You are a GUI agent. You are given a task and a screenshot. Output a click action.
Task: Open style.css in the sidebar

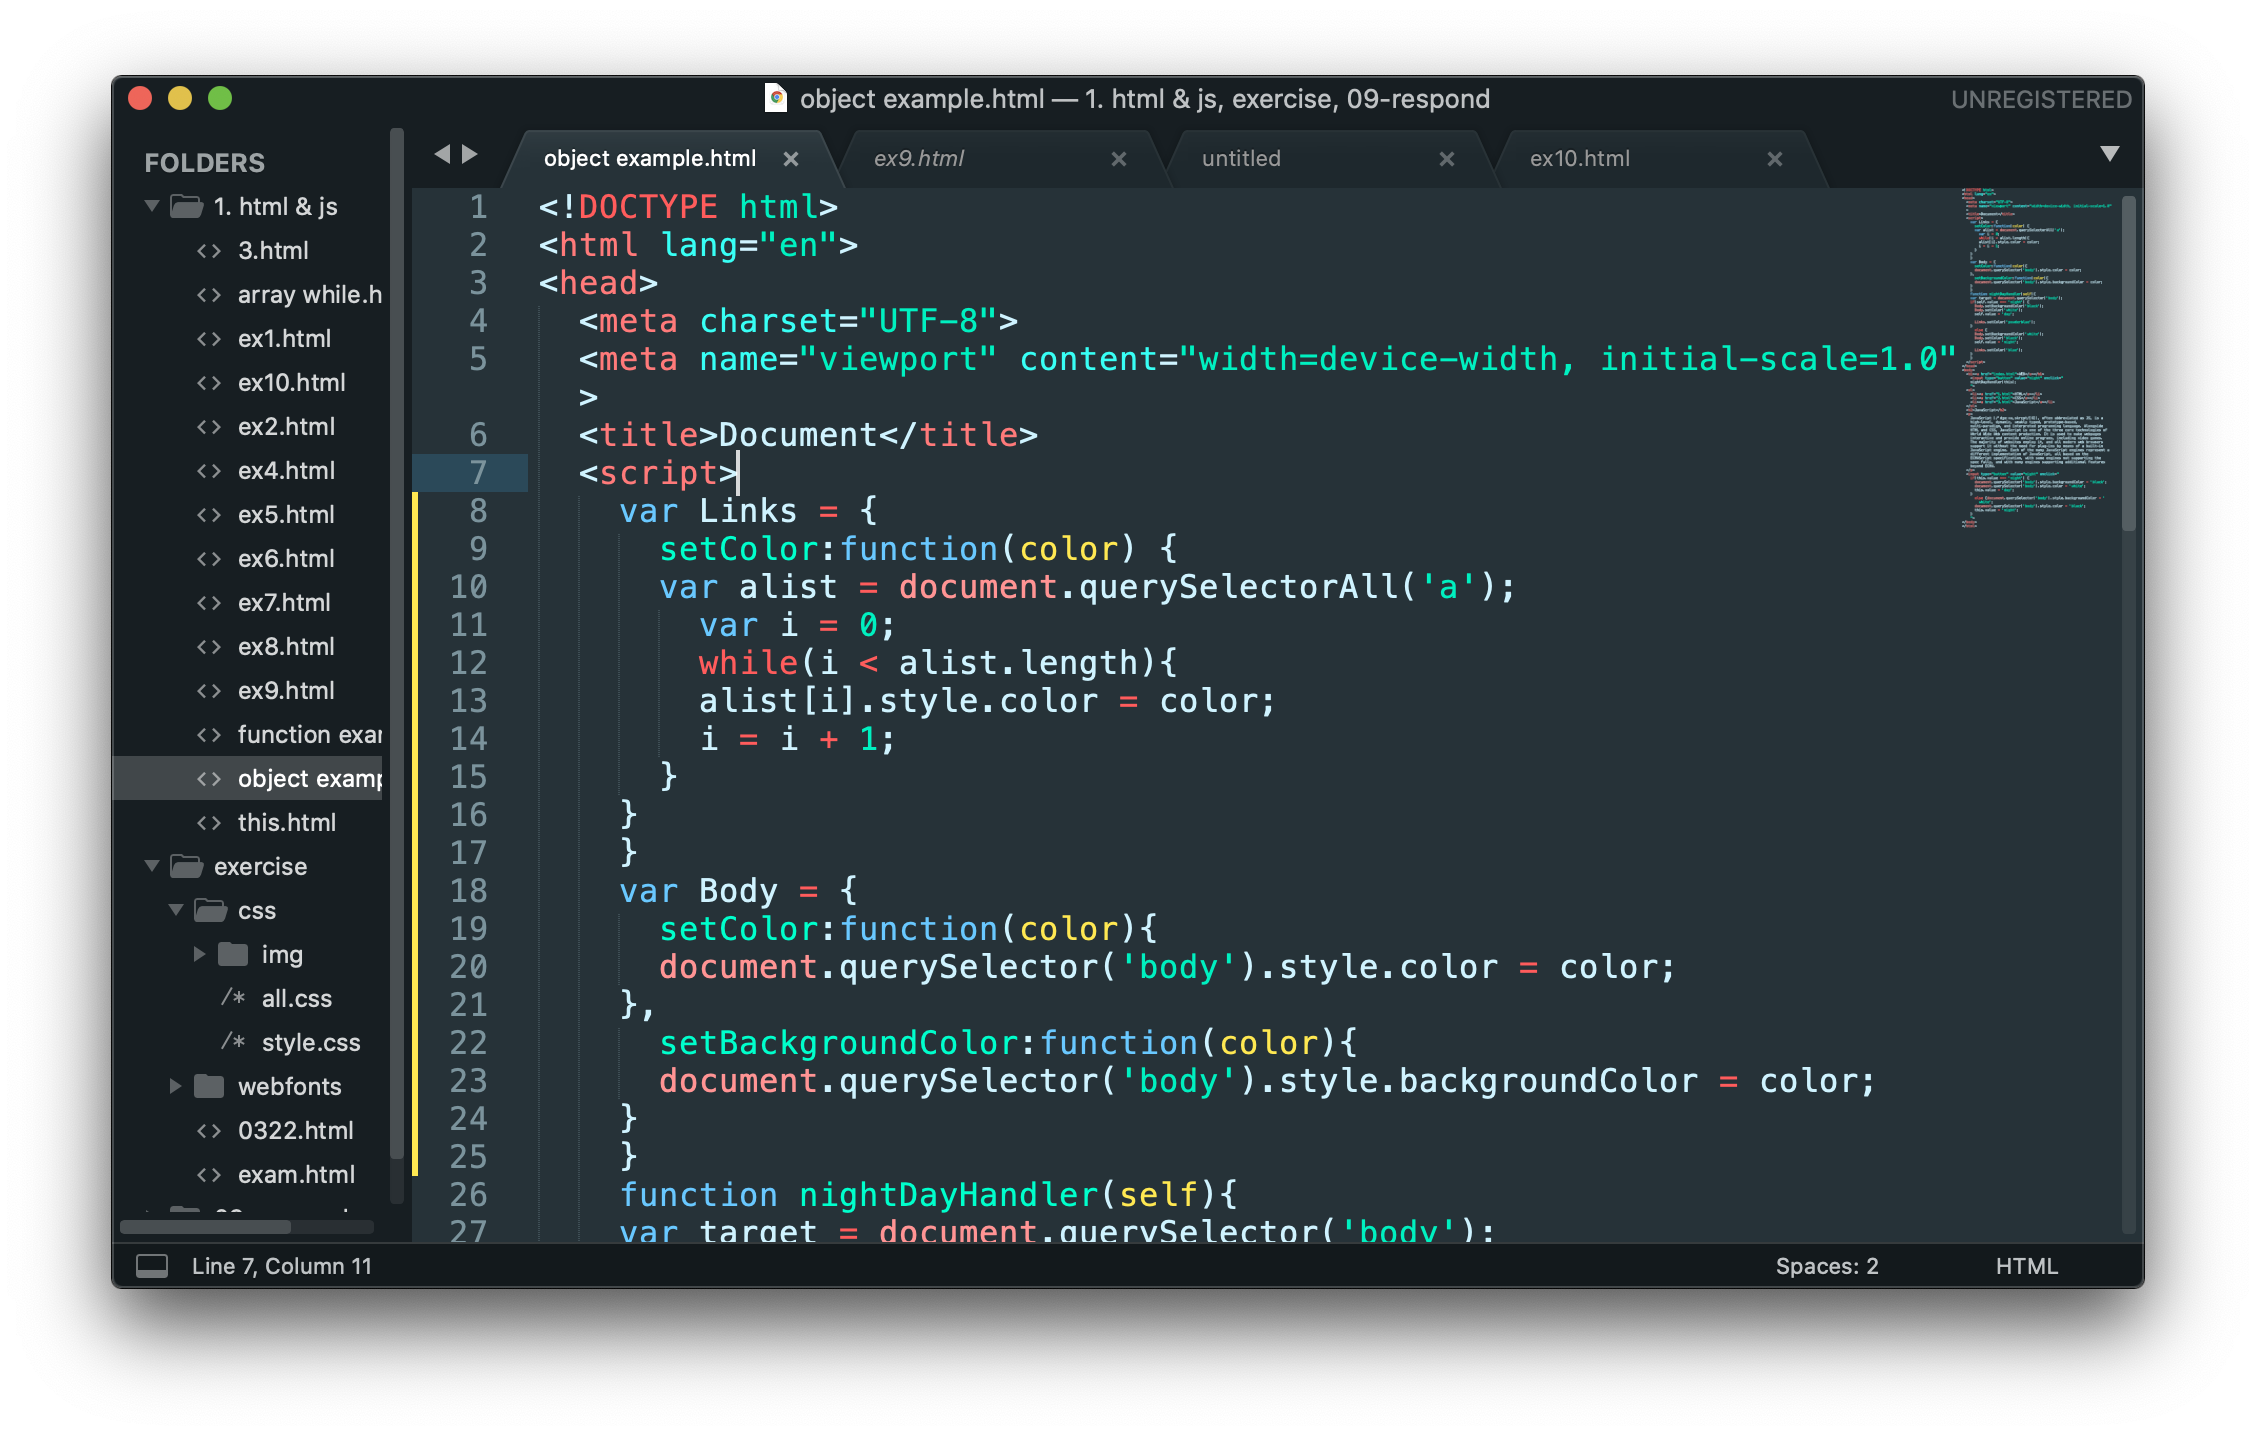point(310,1042)
